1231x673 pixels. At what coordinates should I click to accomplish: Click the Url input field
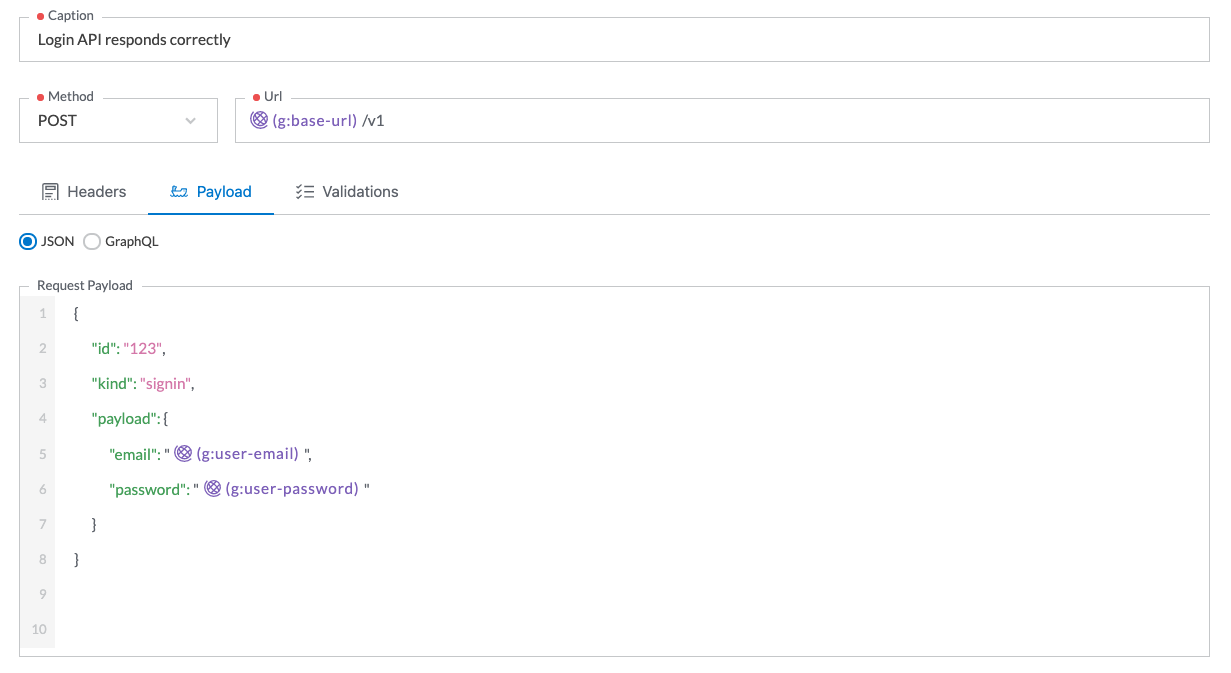722,120
